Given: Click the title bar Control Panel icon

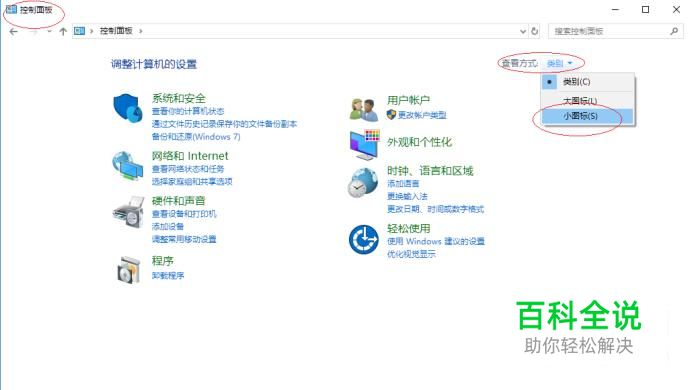Looking at the screenshot, I should (11, 9).
